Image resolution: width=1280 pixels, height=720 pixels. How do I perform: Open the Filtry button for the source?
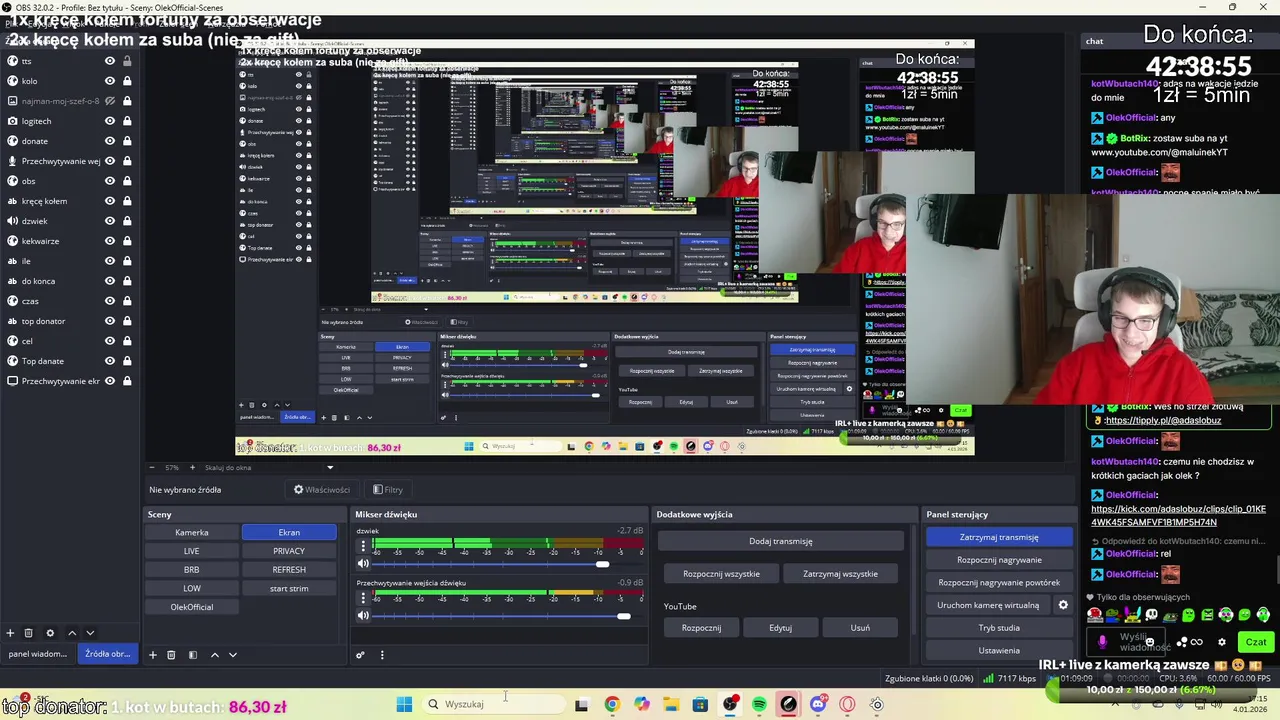point(387,490)
